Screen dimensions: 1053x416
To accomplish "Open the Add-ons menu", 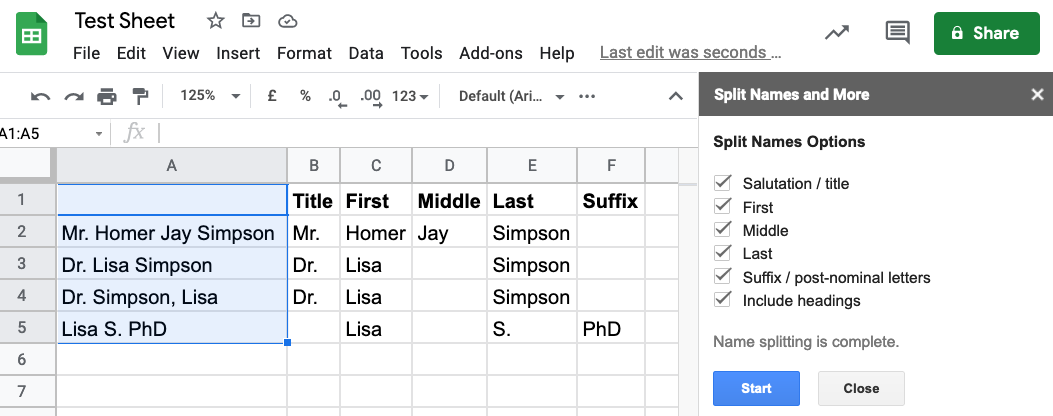I will (491, 53).
